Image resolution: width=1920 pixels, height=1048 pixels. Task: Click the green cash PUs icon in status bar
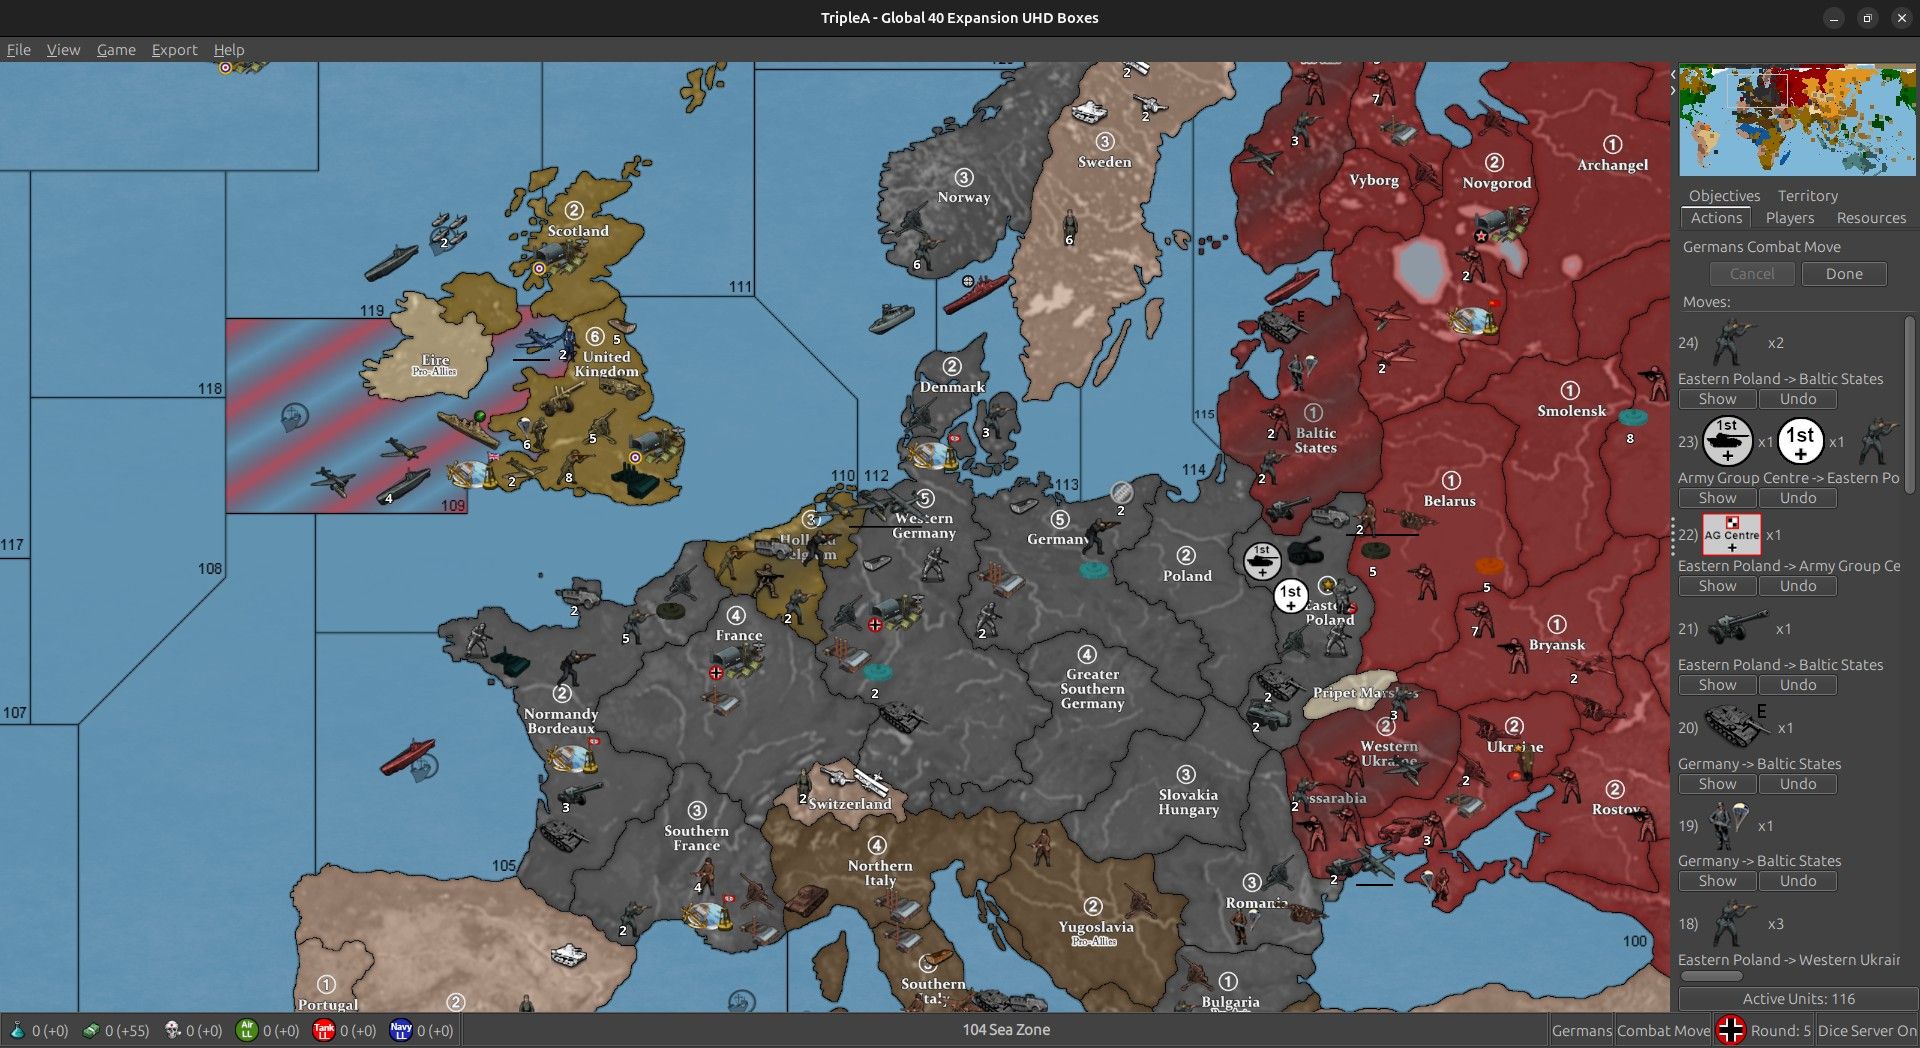[x=91, y=1030]
